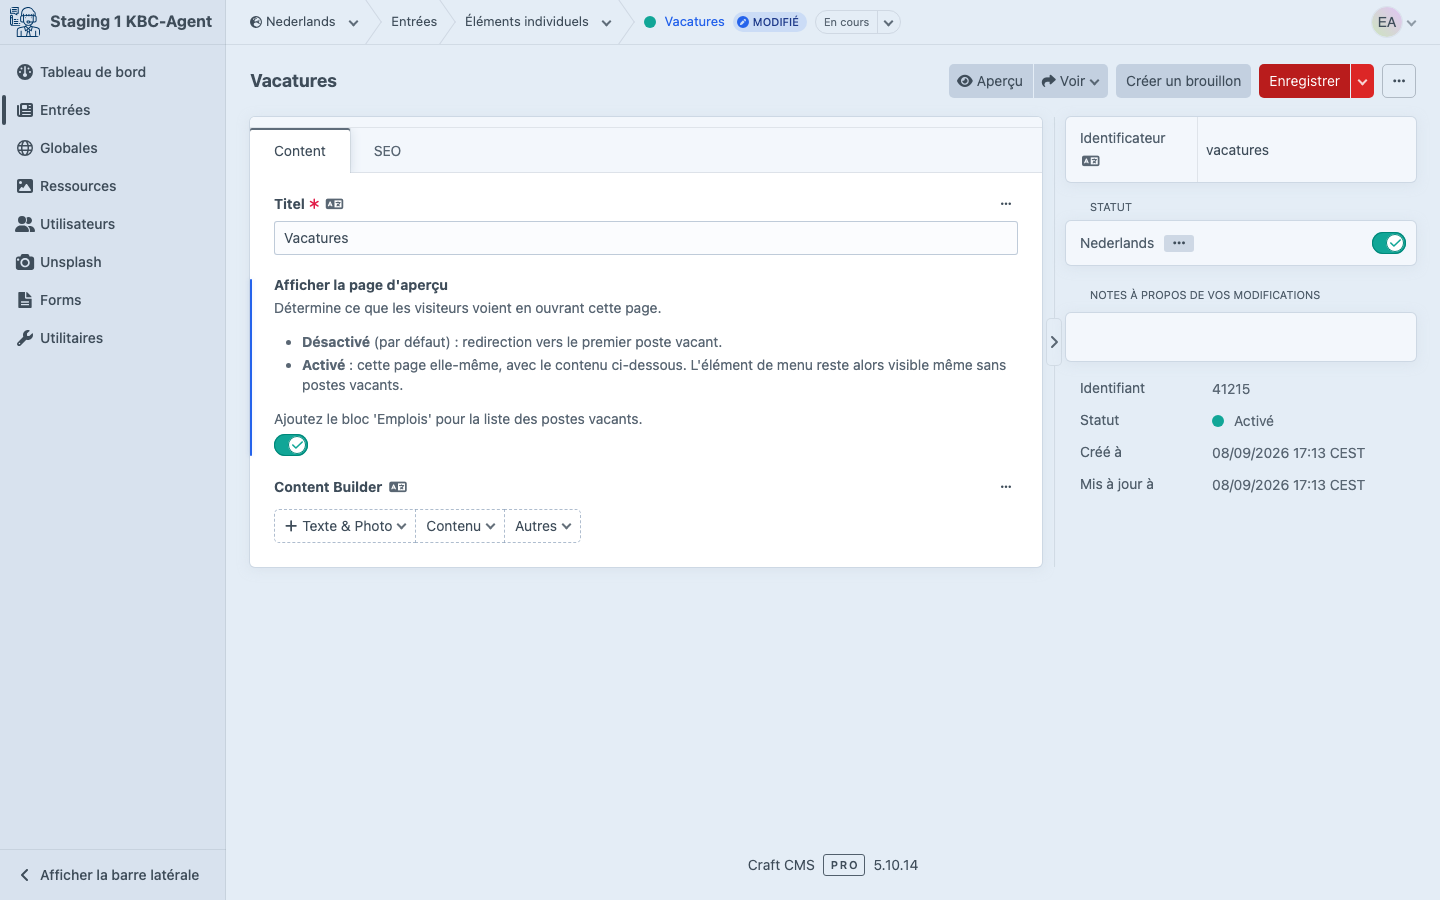The width and height of the screenshot is (1440, 900).
Task: Click Mis à jour à date value
Action: (1288, 485)
